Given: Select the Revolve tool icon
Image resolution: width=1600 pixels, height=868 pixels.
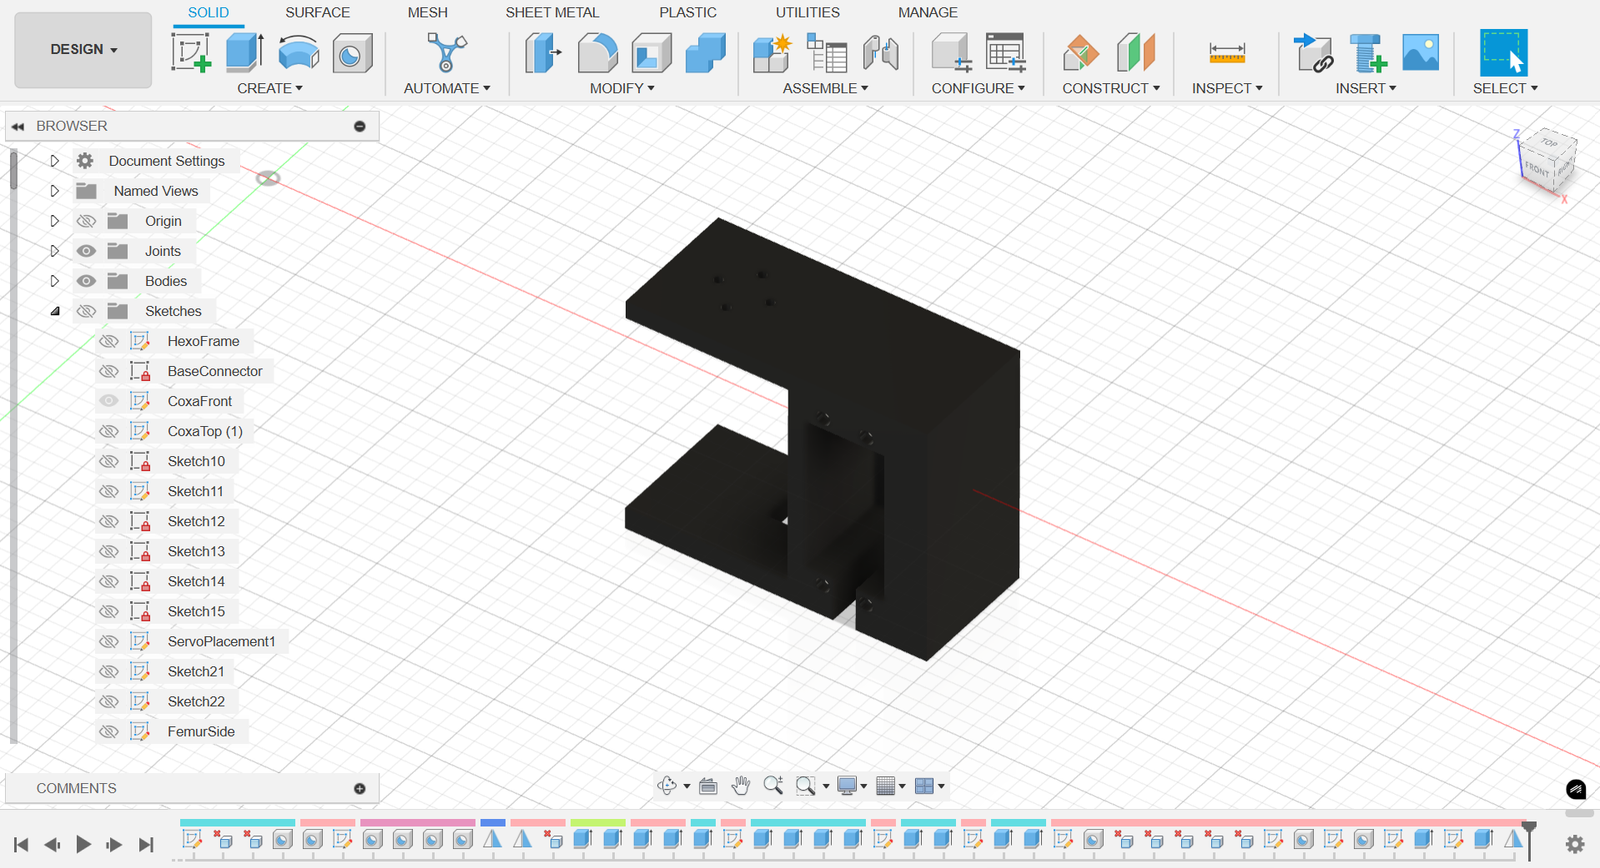Looking at the screenshot, I should 298,52.
